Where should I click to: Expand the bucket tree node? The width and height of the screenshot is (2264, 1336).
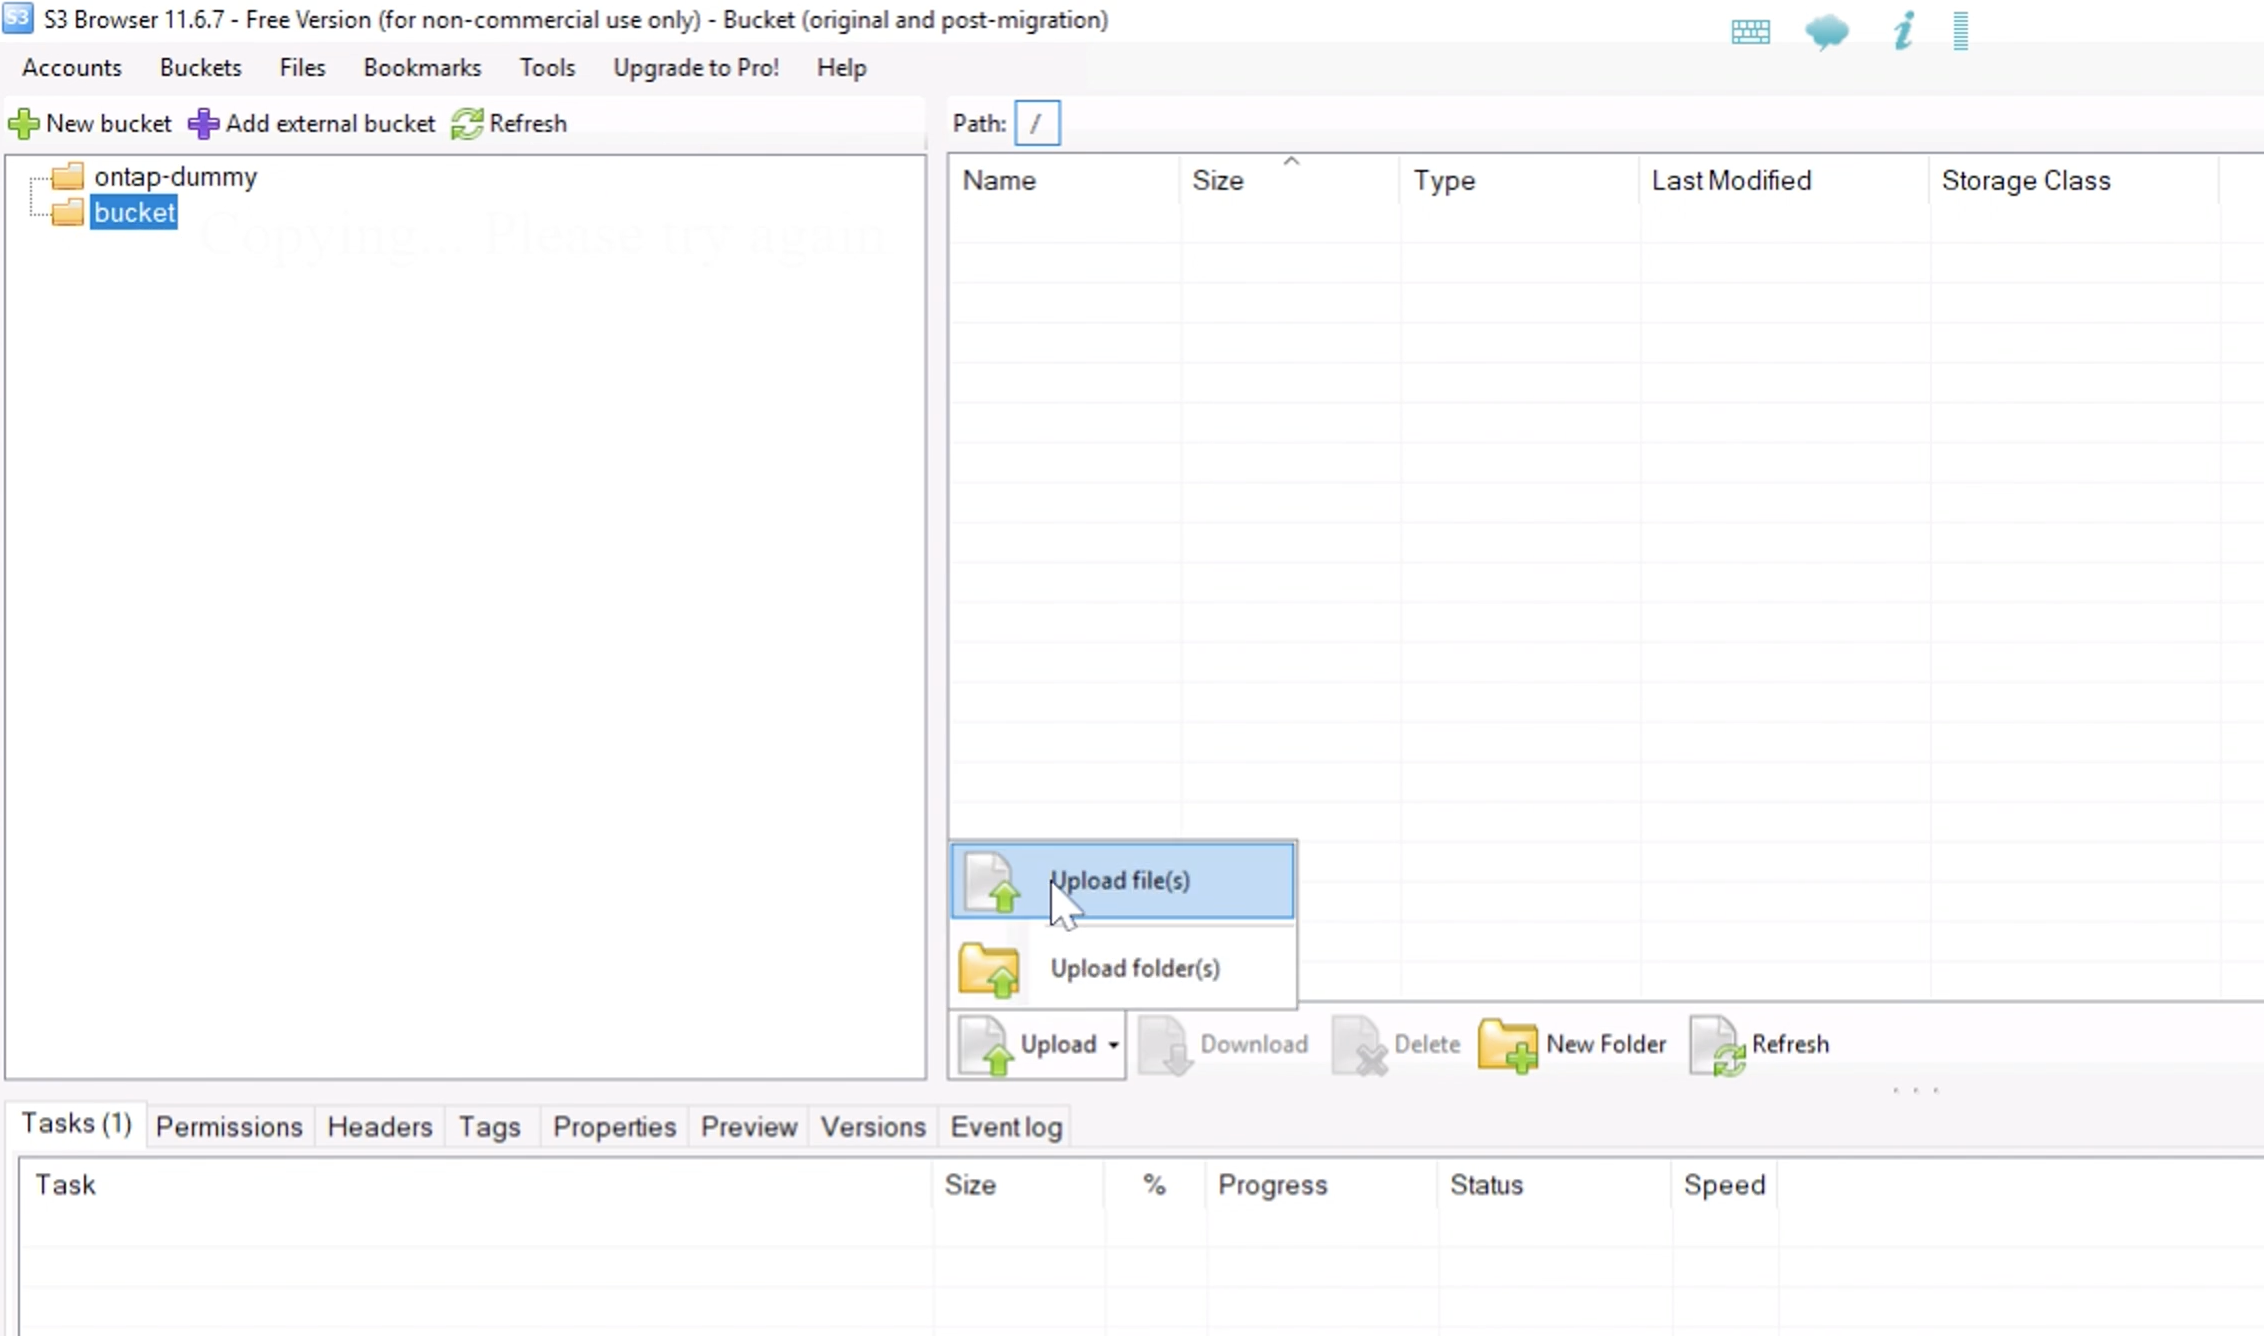(32, 213)
